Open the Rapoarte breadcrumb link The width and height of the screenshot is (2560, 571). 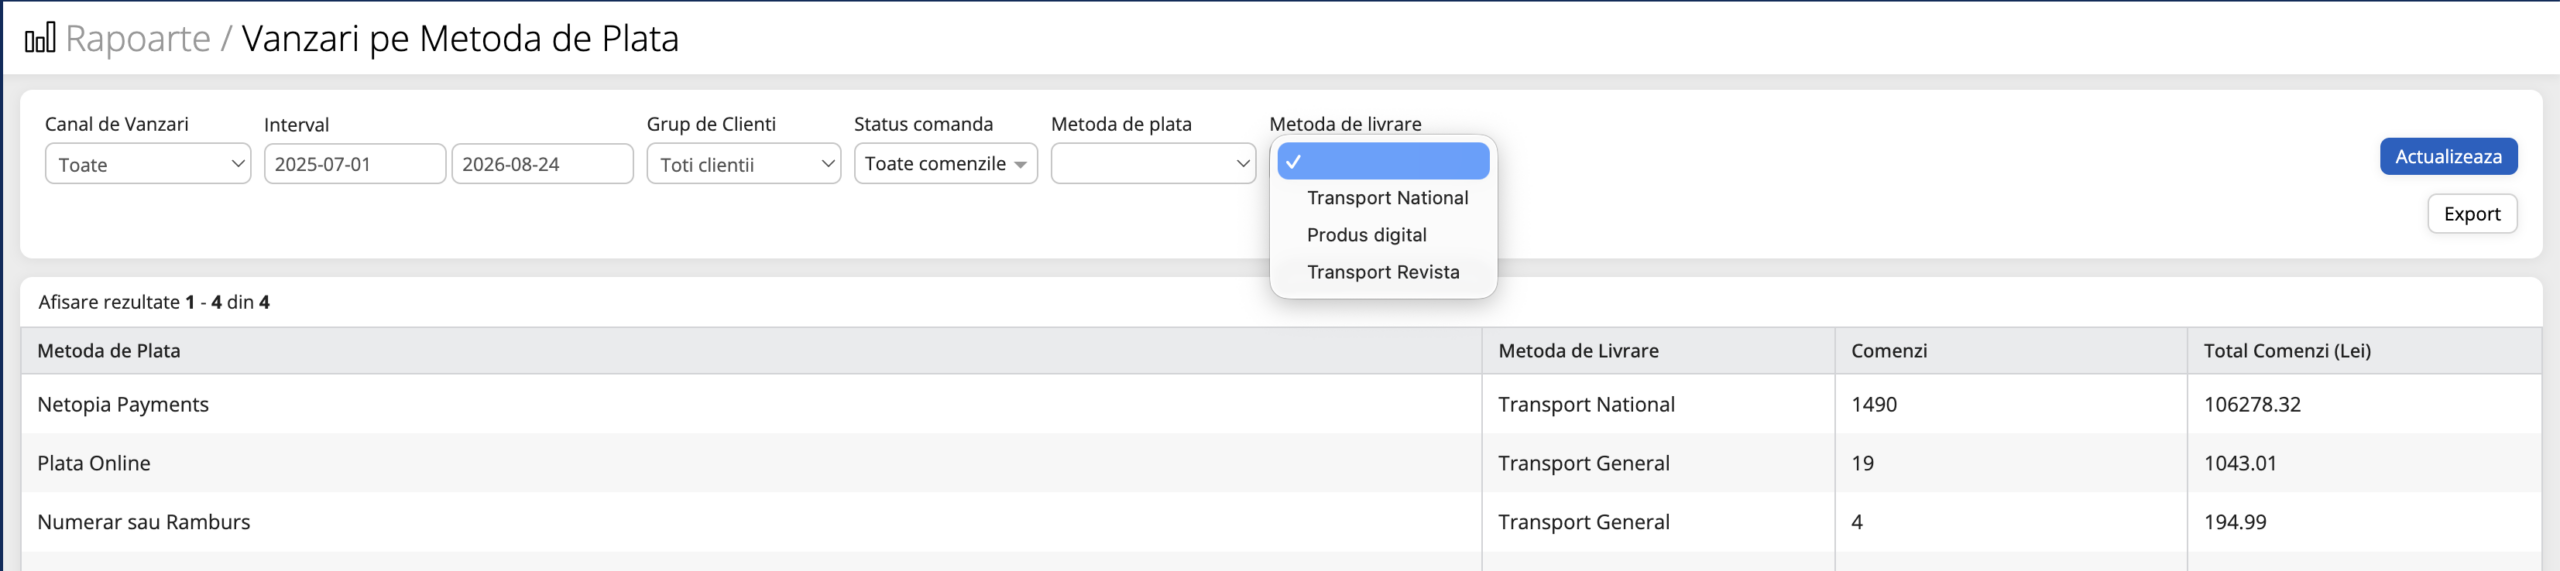coord(138,39)
